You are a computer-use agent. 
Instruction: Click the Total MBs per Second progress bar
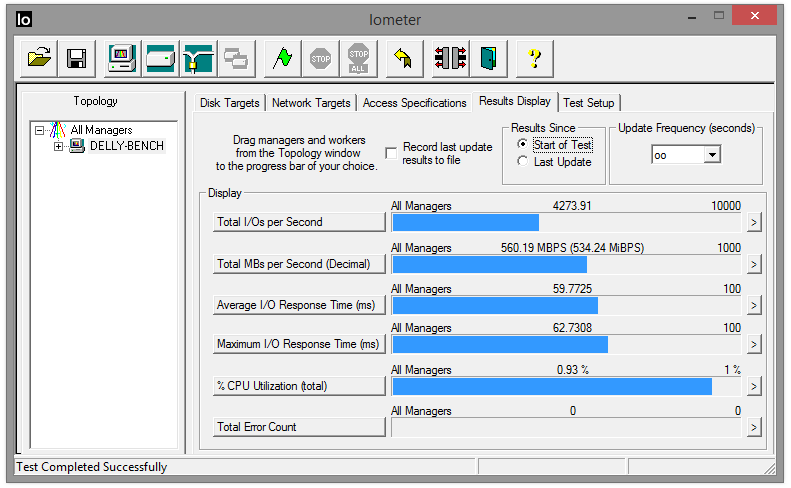(566, 264)
